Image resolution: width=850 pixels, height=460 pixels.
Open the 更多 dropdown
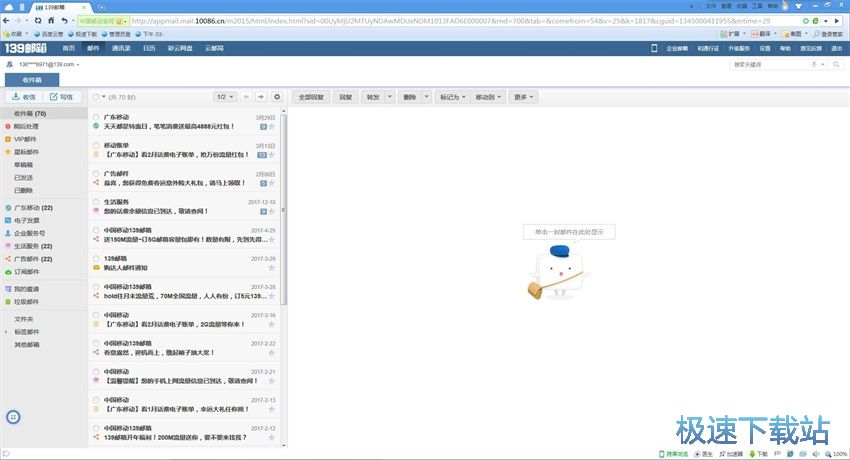pos(524,97)
